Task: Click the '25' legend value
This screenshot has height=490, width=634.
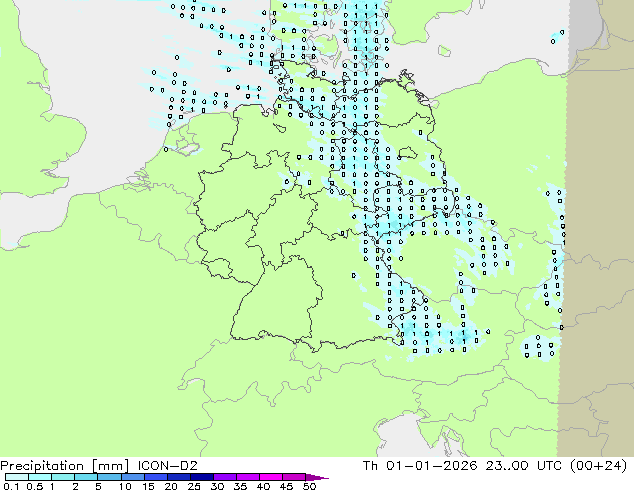Action: (x=194, y=486)
